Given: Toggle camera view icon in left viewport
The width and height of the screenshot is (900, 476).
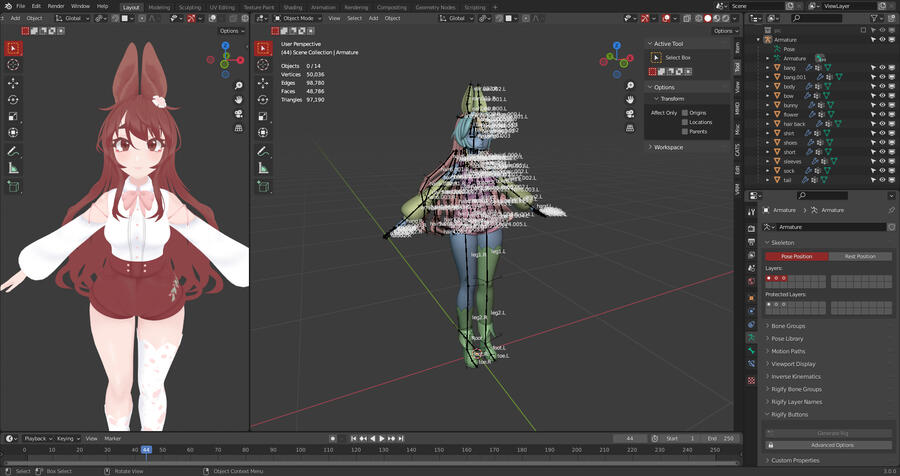Looking at the screenshot, I should click(x=239, y=114).
